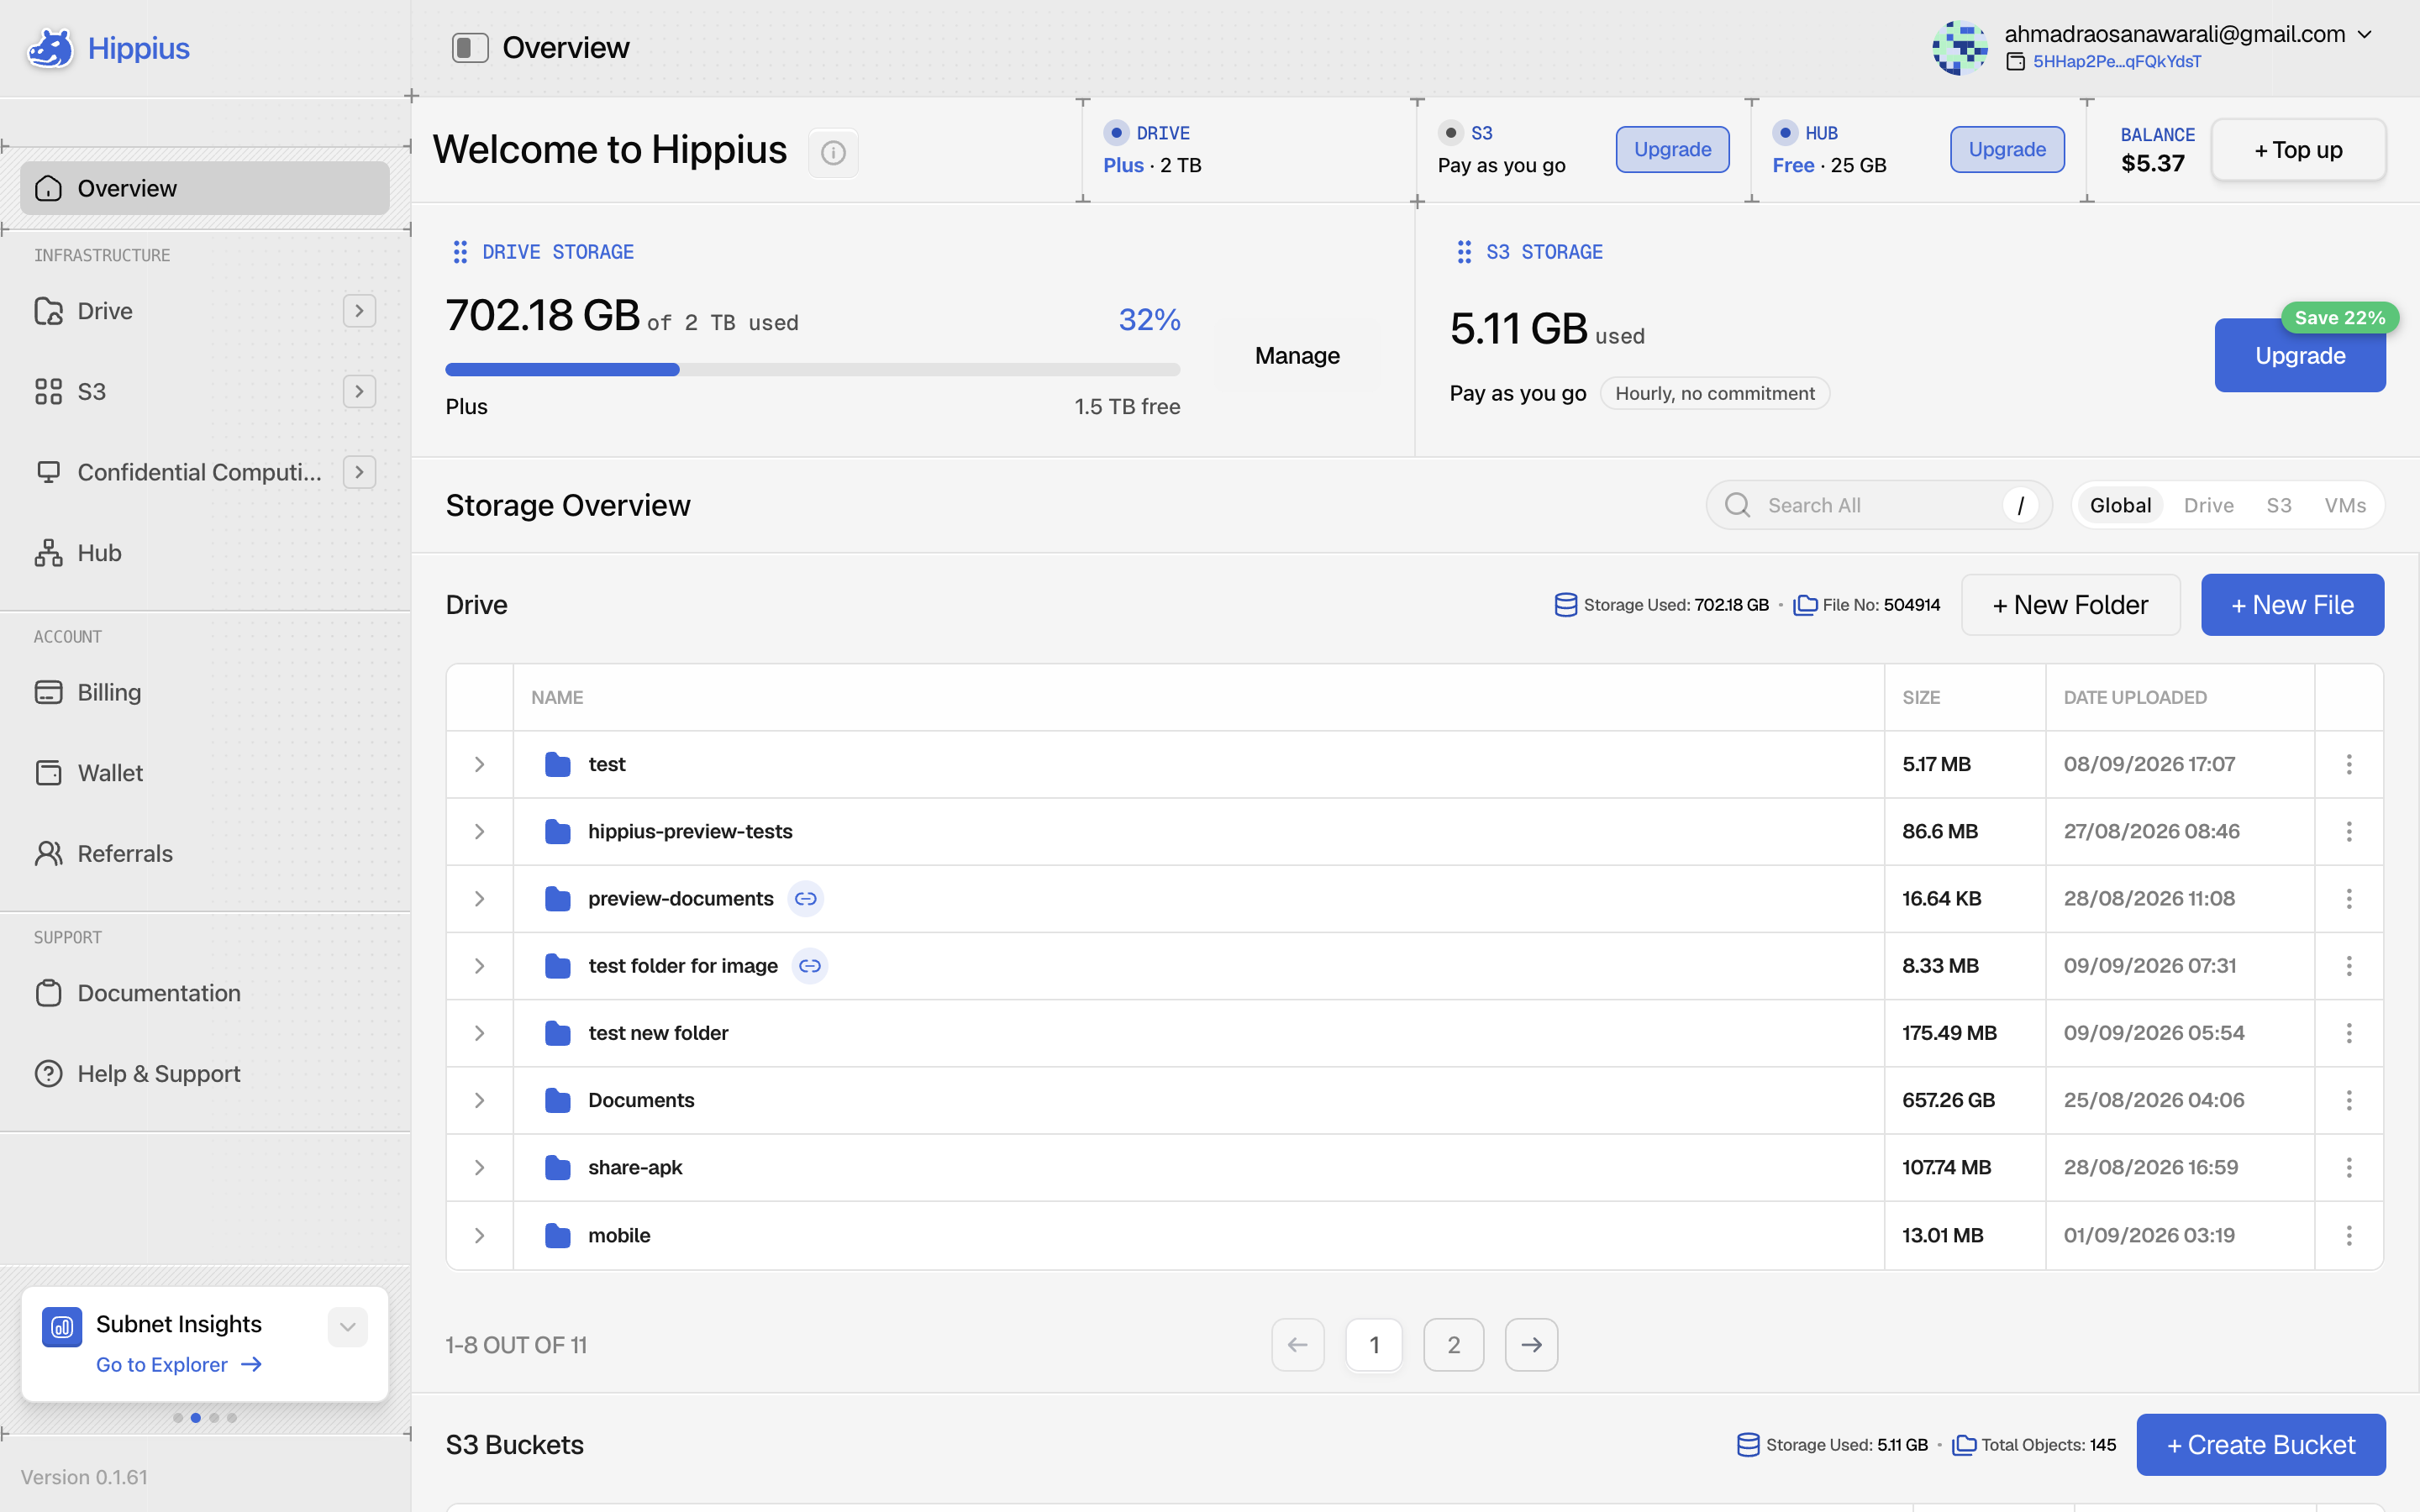Viewport: 2420px width, 1512px height.
Task: Open more options for test folder for image
Action: tap(2349, 966)
